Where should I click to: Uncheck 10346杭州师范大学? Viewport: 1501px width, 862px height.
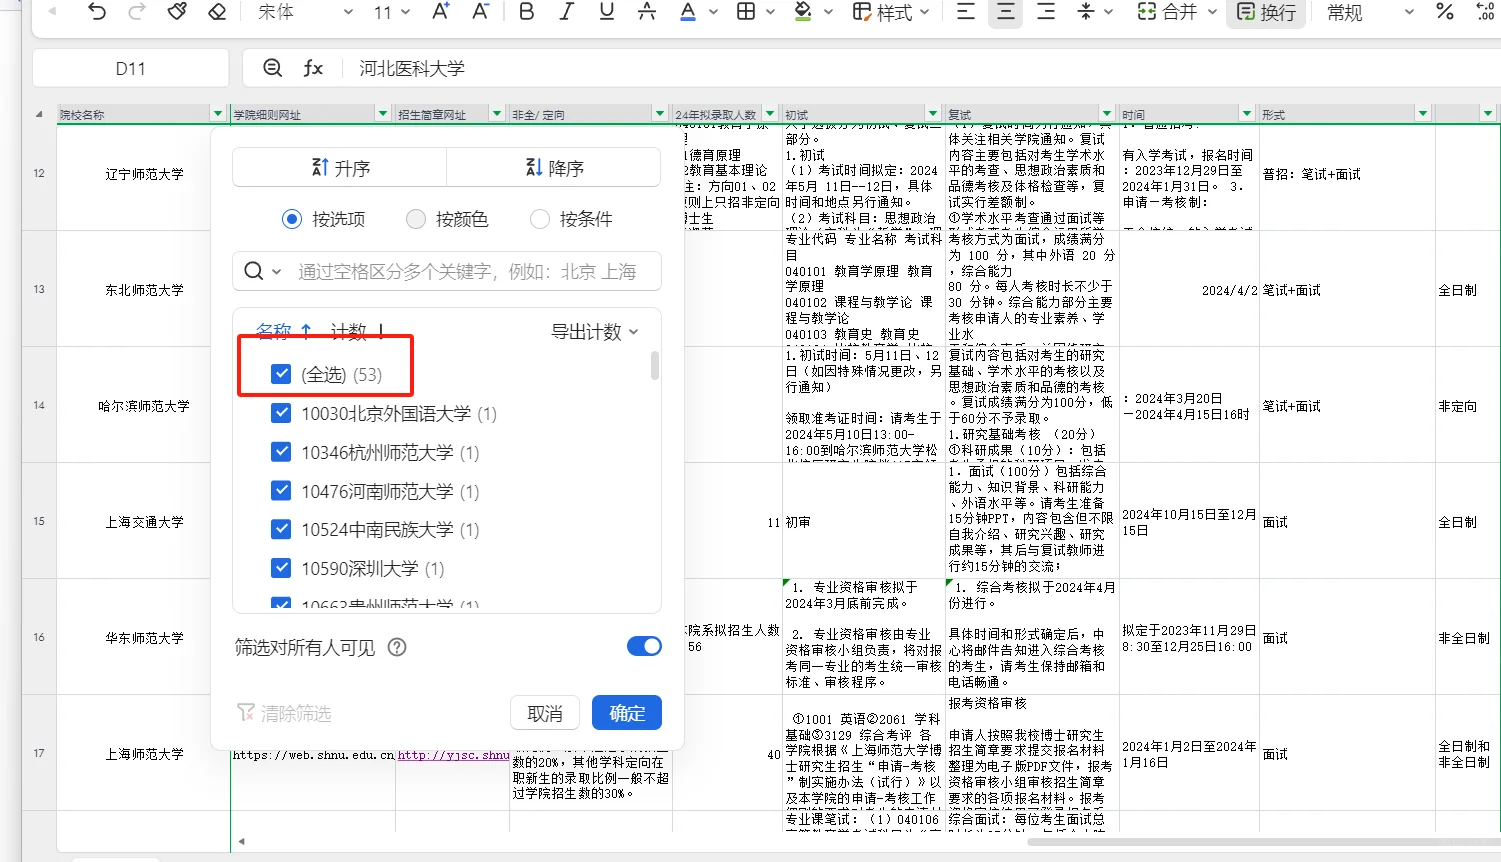click(x=281, y=452)
